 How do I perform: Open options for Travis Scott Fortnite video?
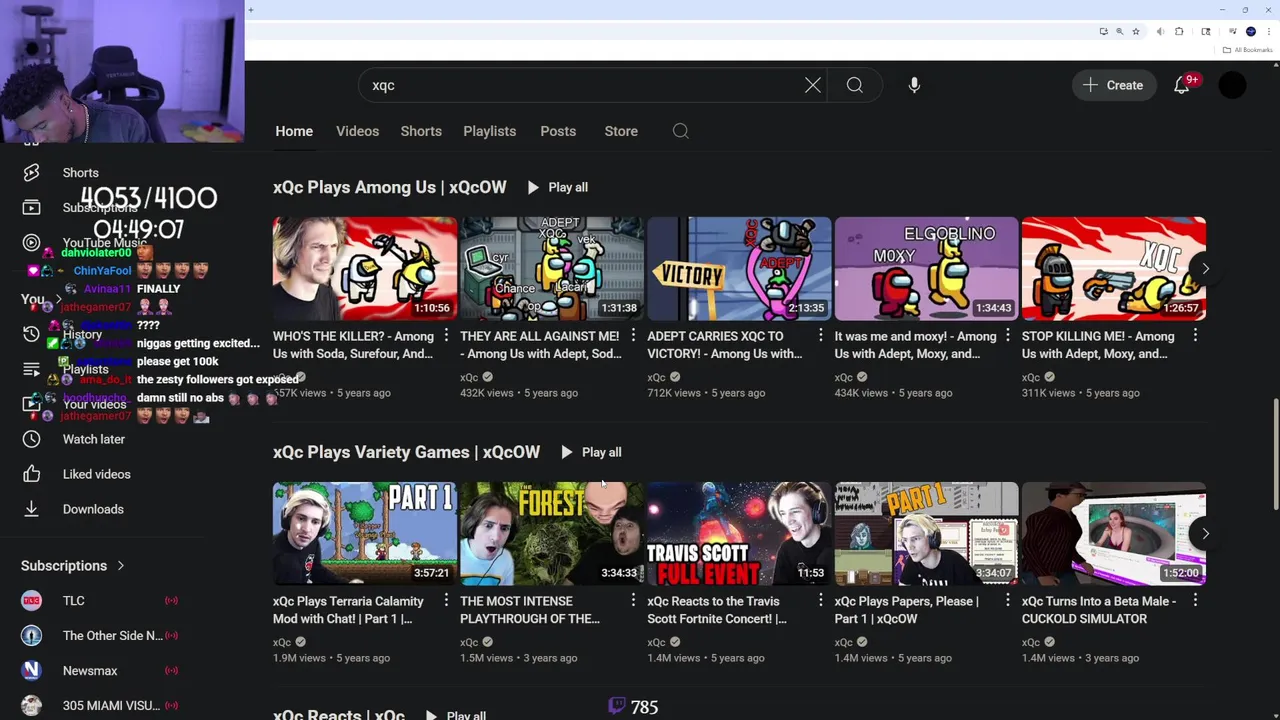pyautogui.click(x=820, y=600)
